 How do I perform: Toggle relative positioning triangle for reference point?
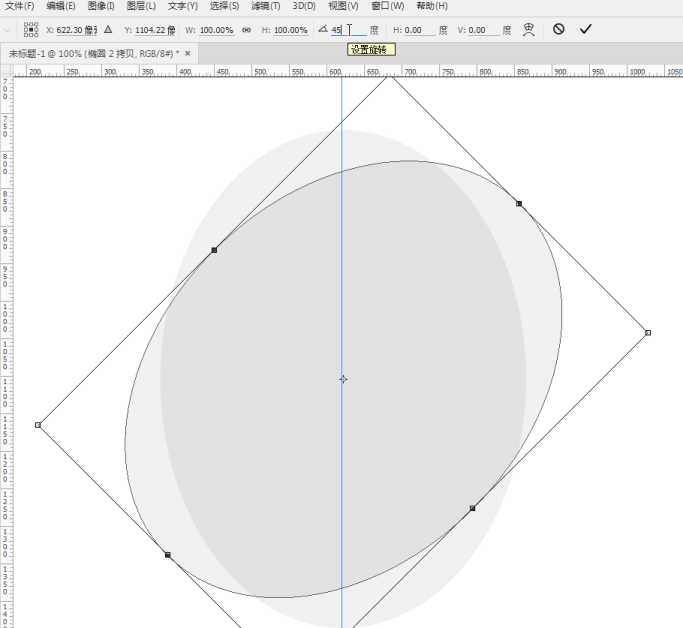click(108, 30)
